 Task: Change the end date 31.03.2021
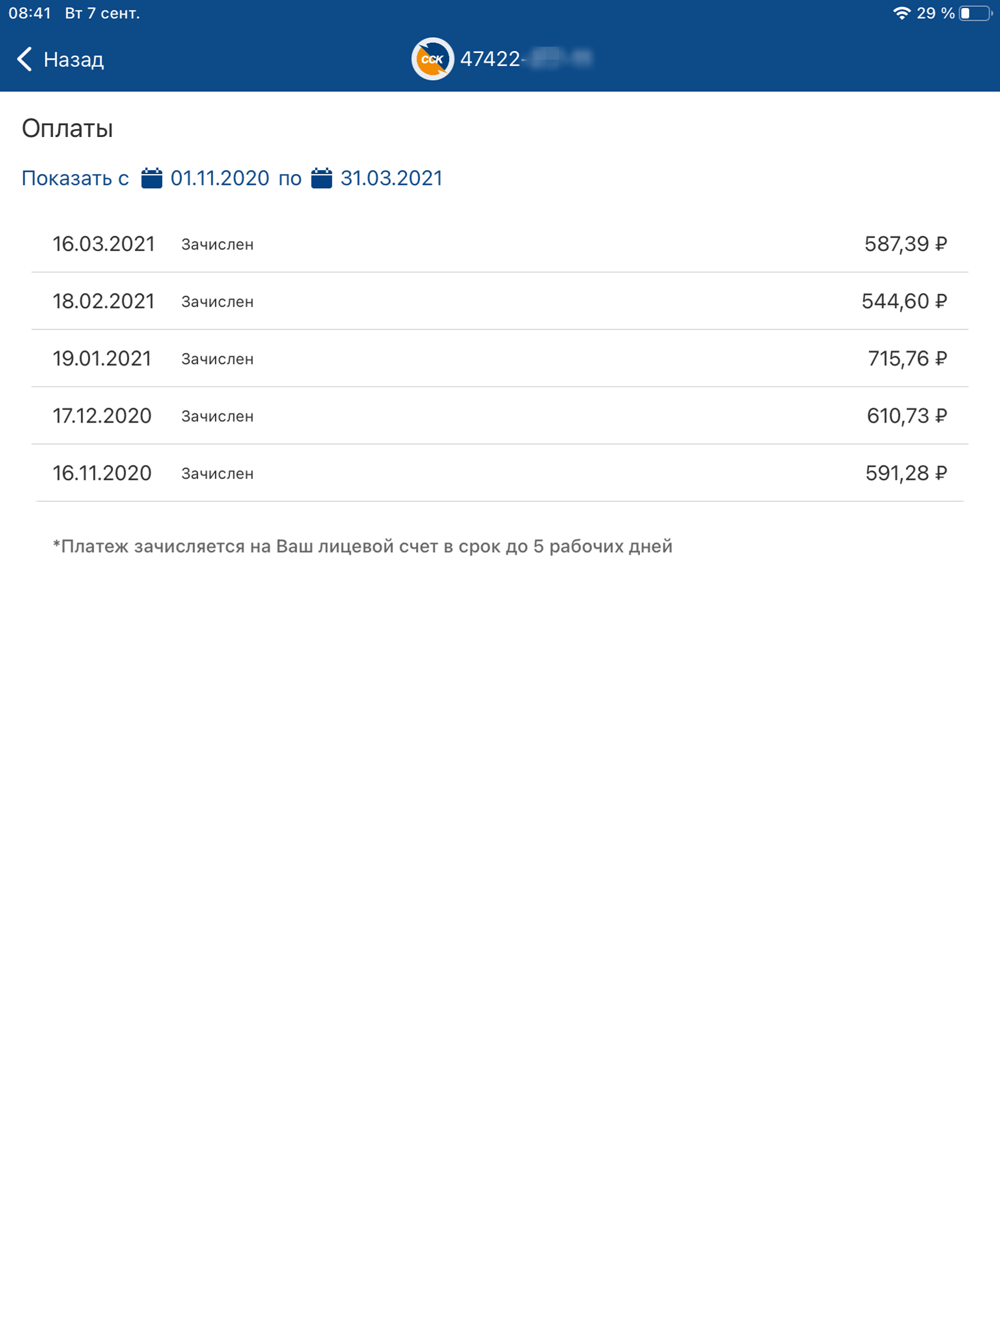(x=391, y=178)
